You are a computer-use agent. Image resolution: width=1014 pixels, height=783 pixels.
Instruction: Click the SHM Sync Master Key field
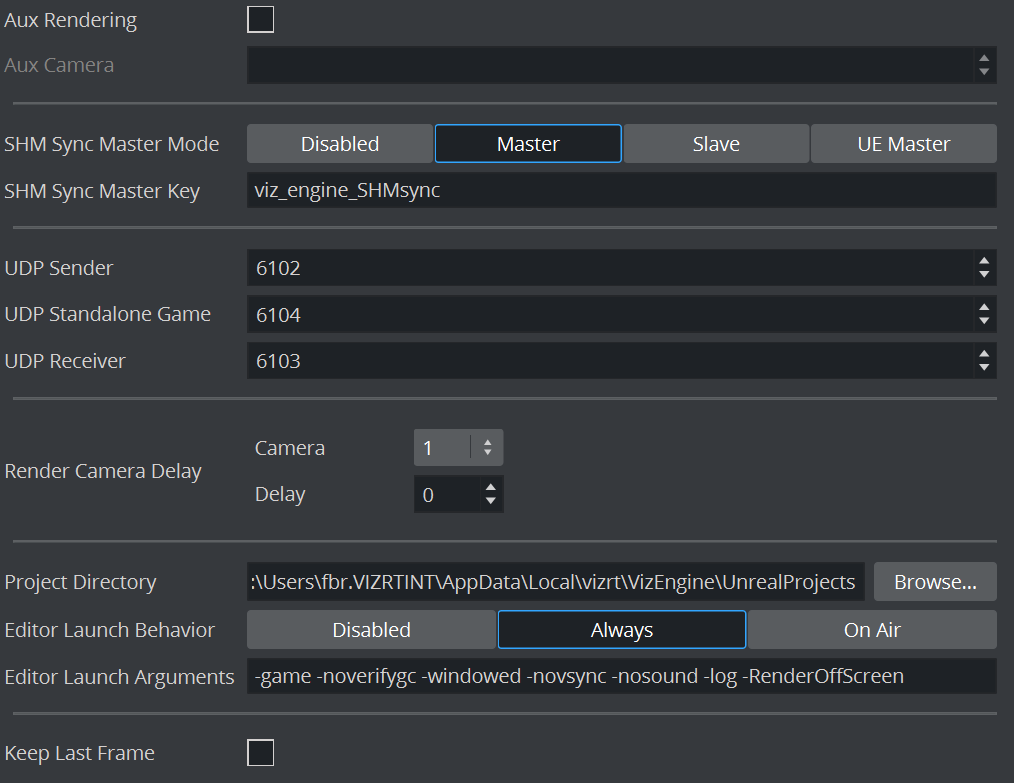point(620,190)
